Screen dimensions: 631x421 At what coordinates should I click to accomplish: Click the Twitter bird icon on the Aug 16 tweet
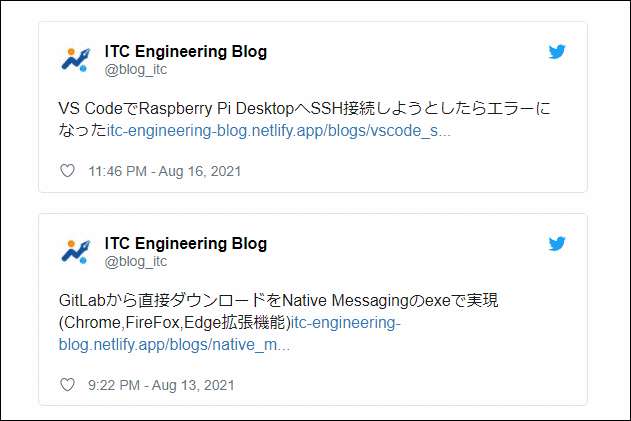(x=557, y=52)
